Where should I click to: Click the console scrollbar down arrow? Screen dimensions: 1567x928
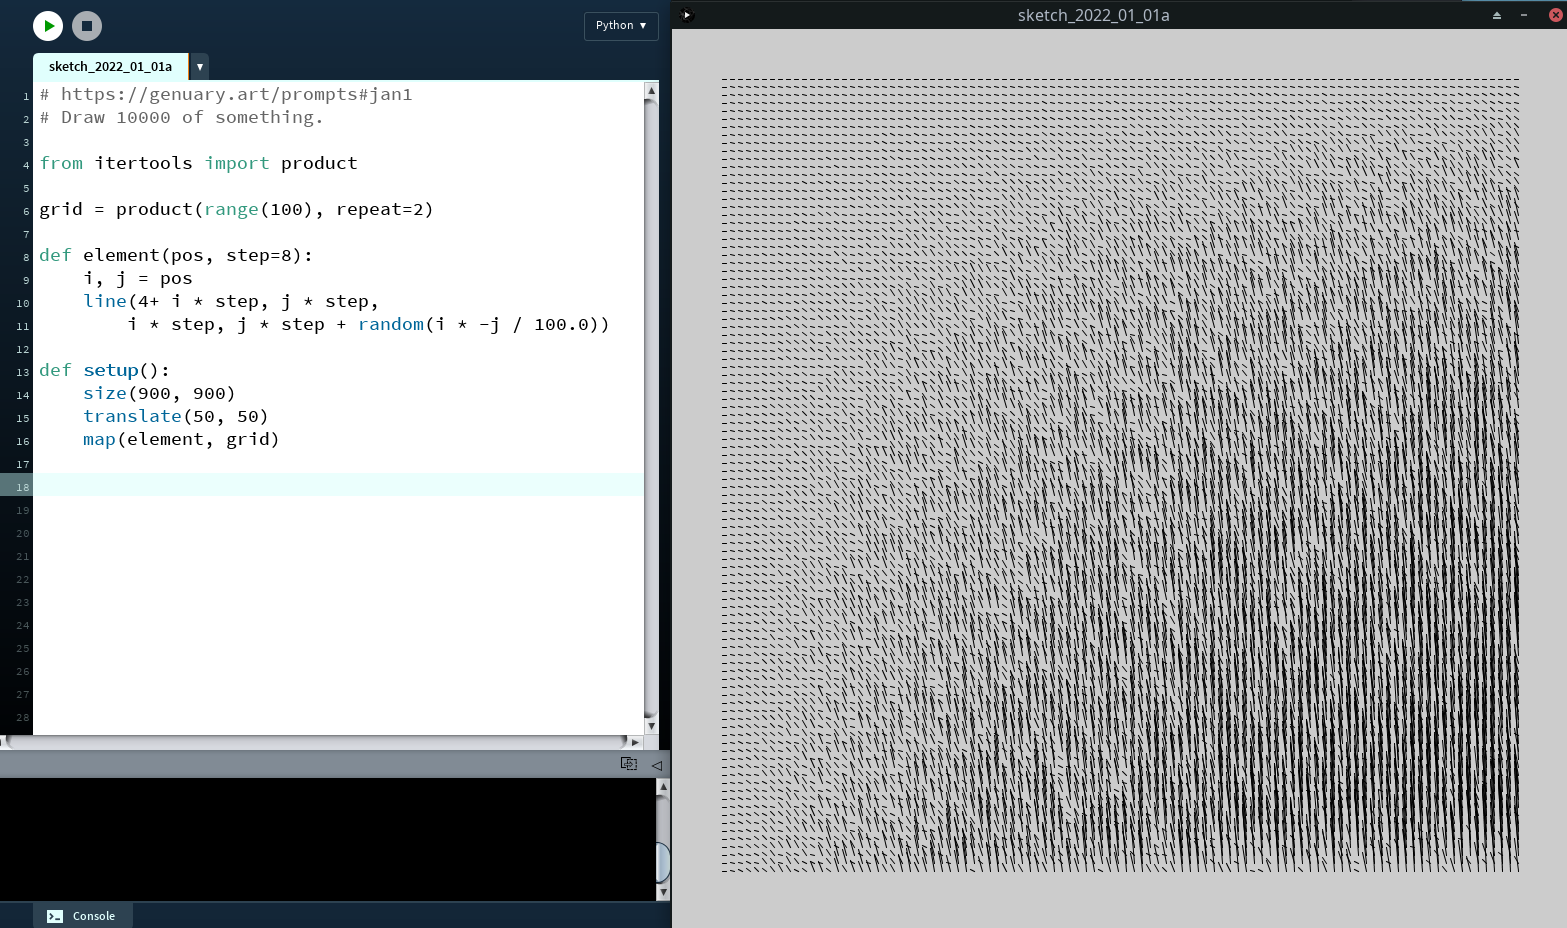click(x=662, y=892)
